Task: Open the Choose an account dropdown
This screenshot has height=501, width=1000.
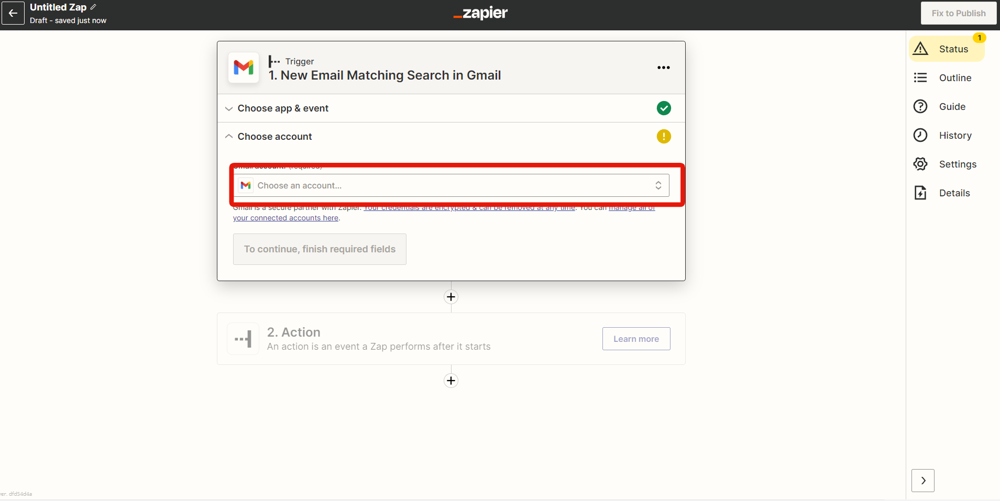Action: click(451, 185)
